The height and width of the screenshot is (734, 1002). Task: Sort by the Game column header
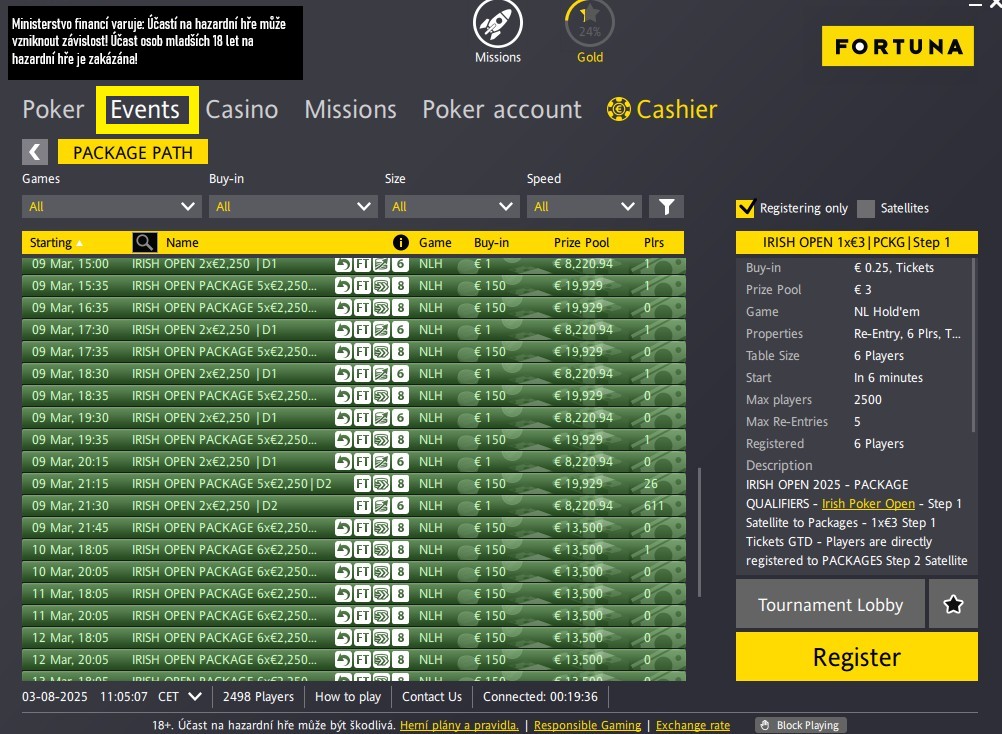435,242
